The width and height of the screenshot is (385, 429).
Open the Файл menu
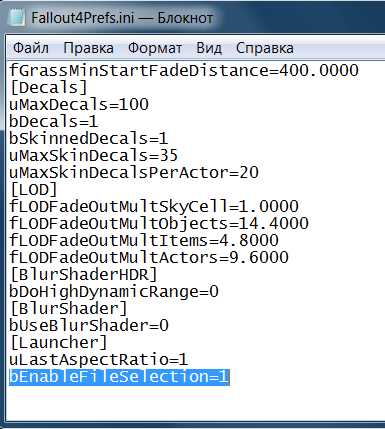[x=31, y=48]
